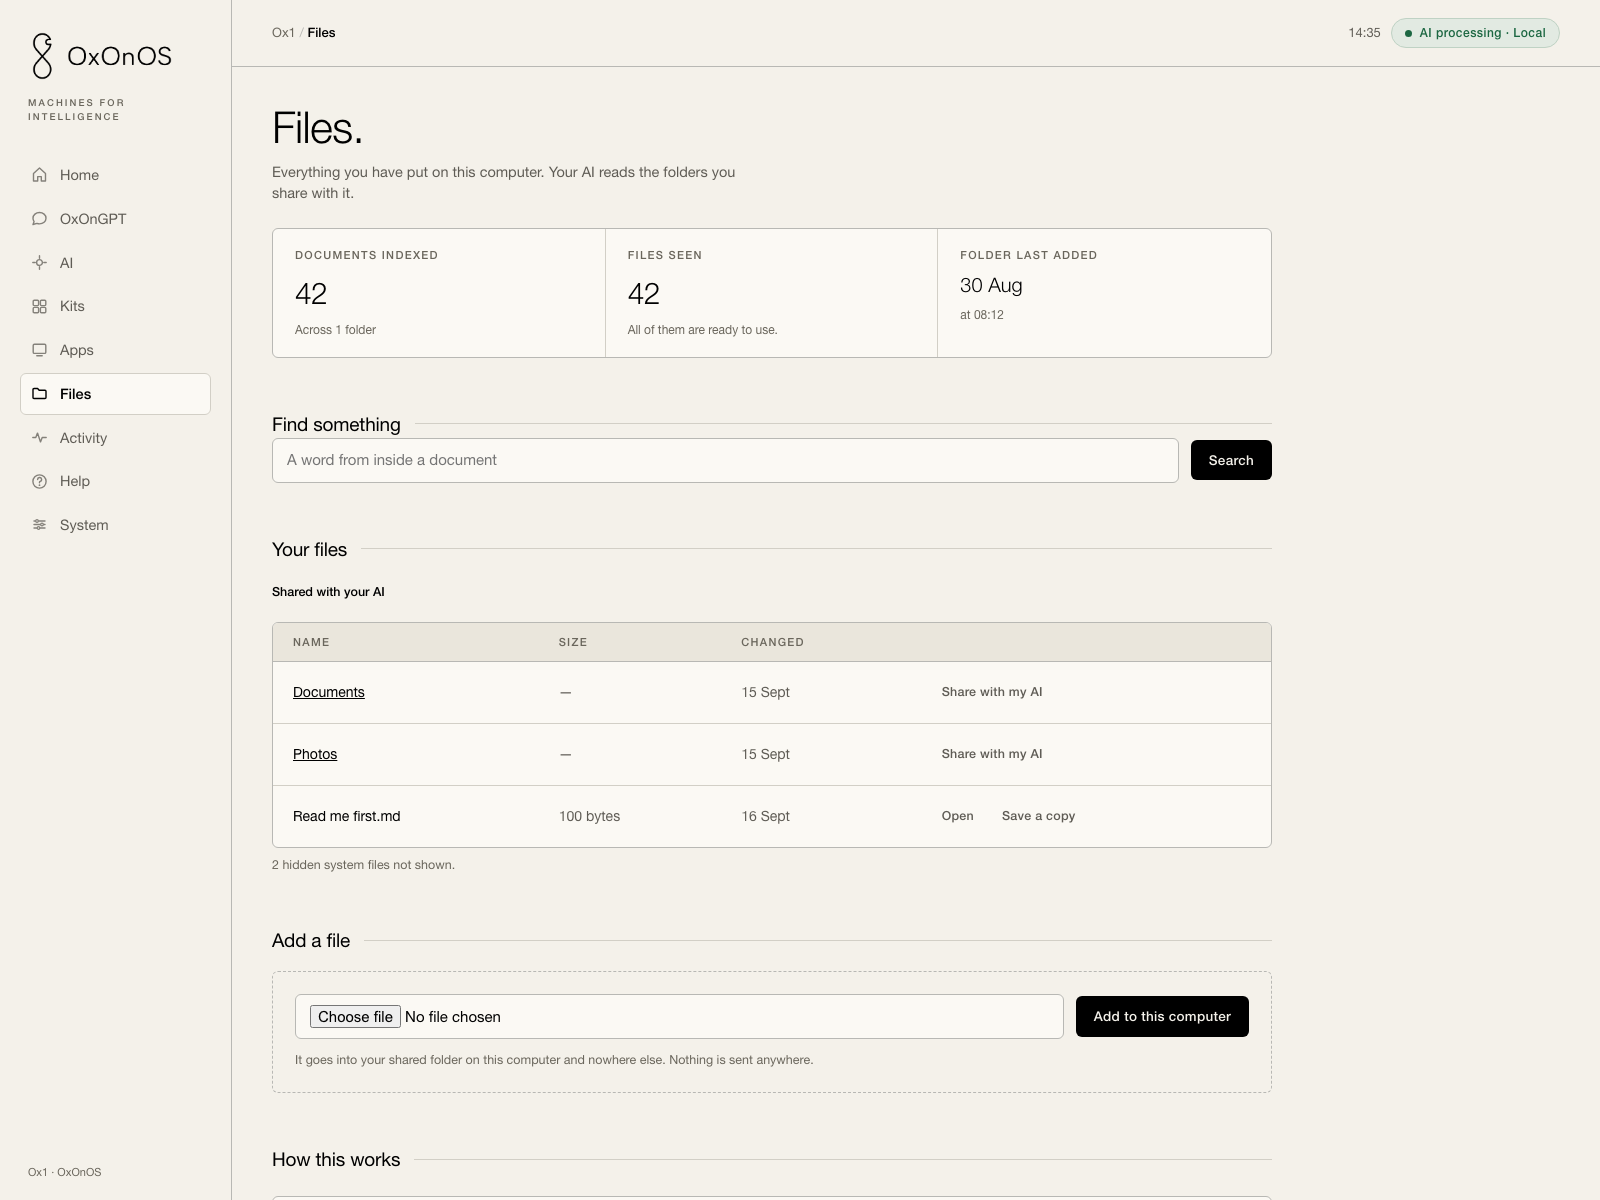Click the Apps monitor icon
The width and height of the screenshot is (1600, 1200).
coord(39,350)
